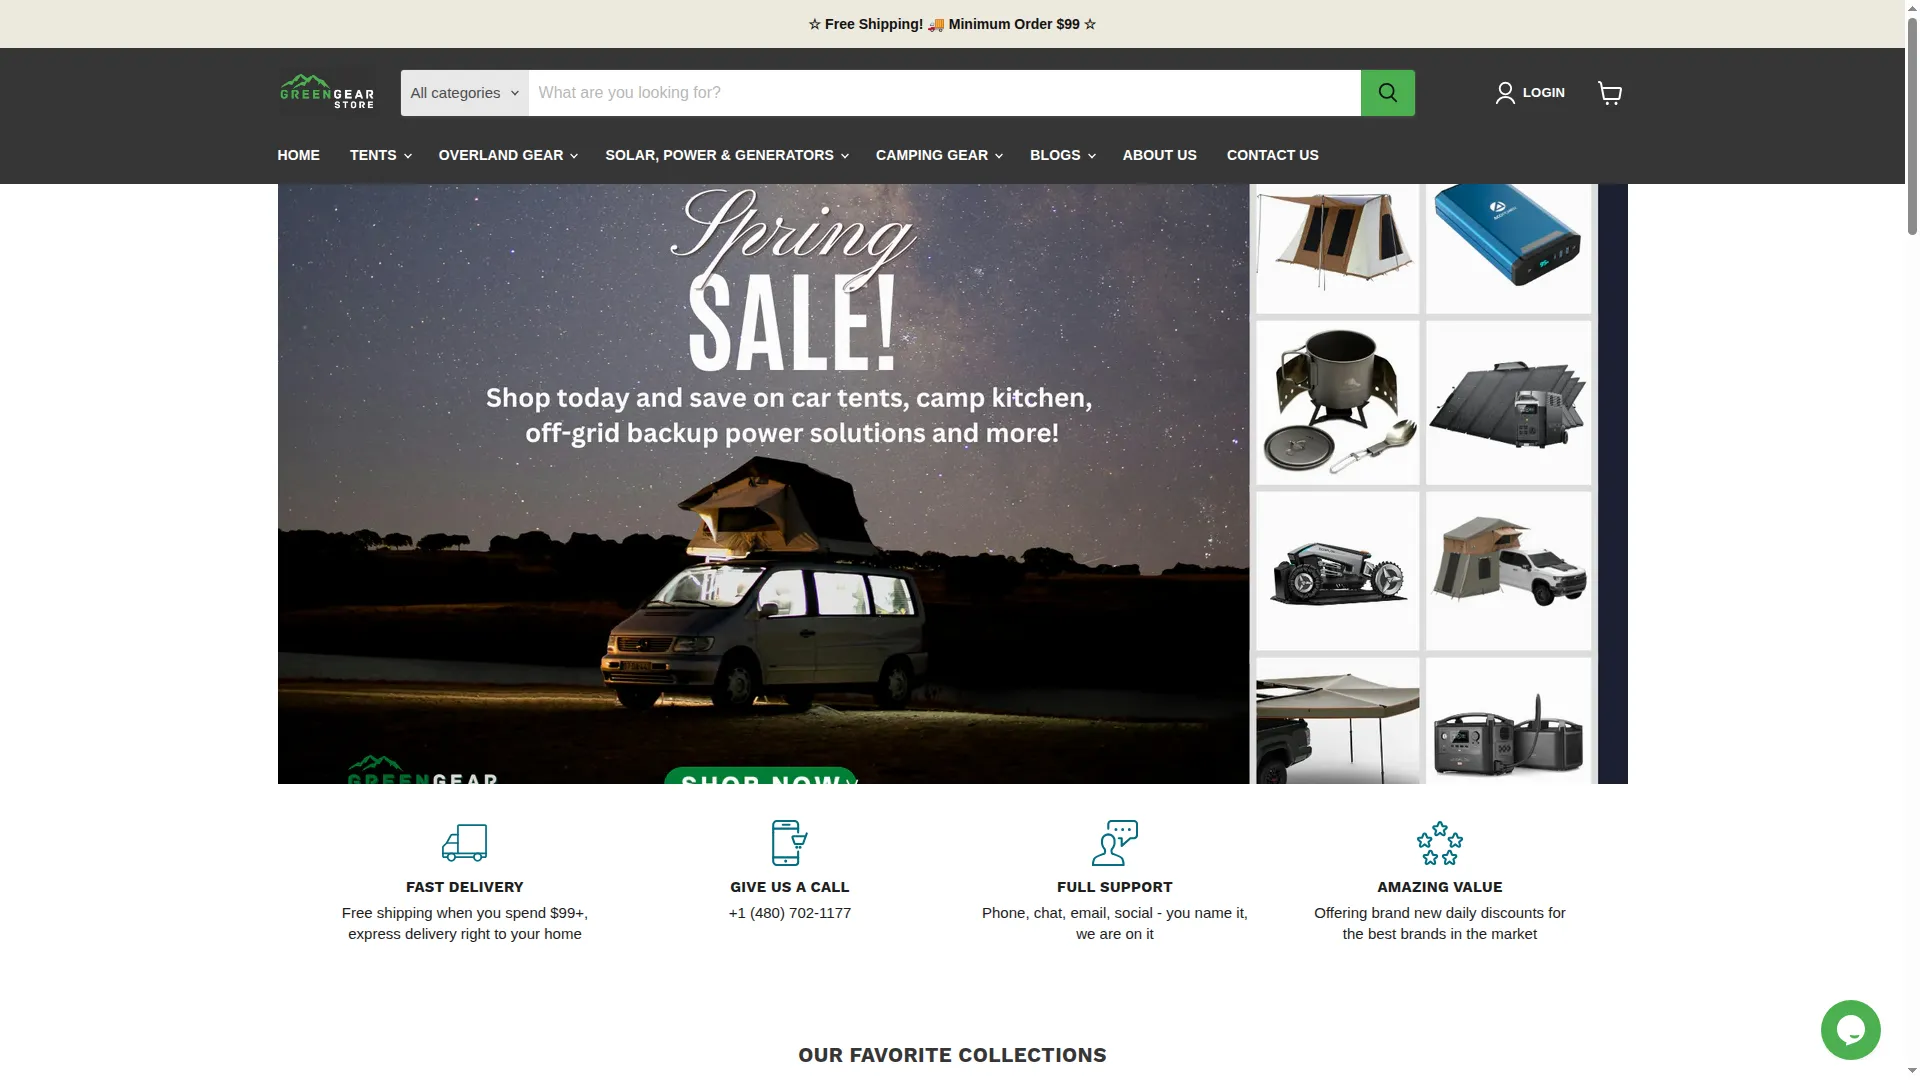Expand the Tents menu

click(380, 155)
